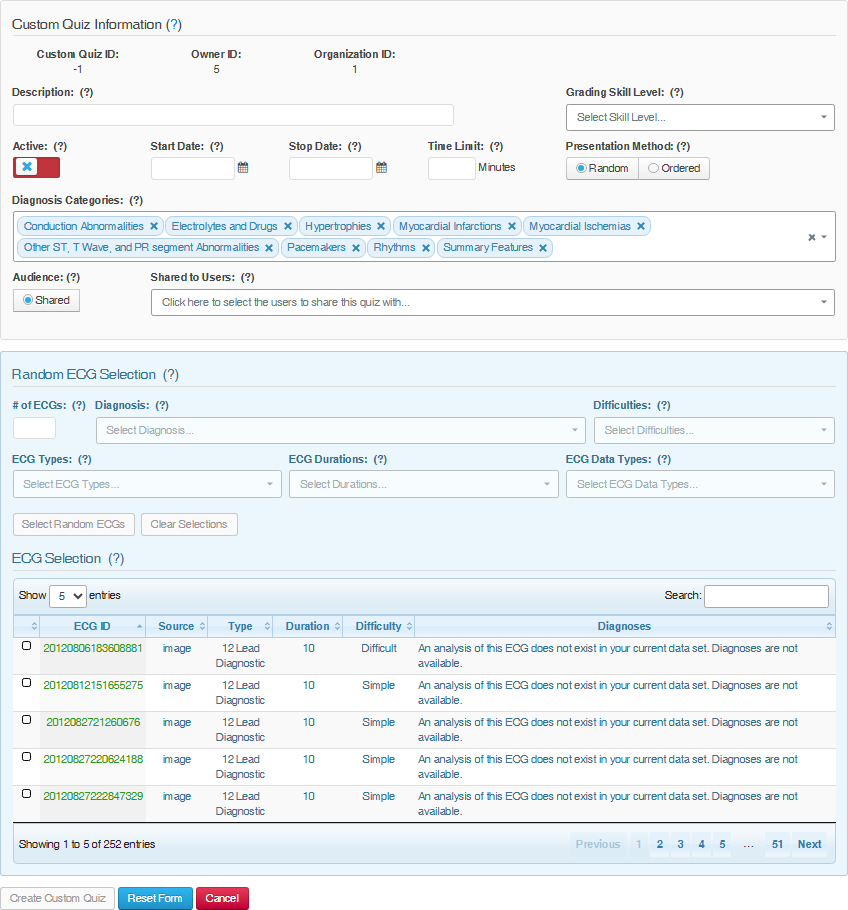
Task: Sort table by Difficulty column
Action: [378, 626]
